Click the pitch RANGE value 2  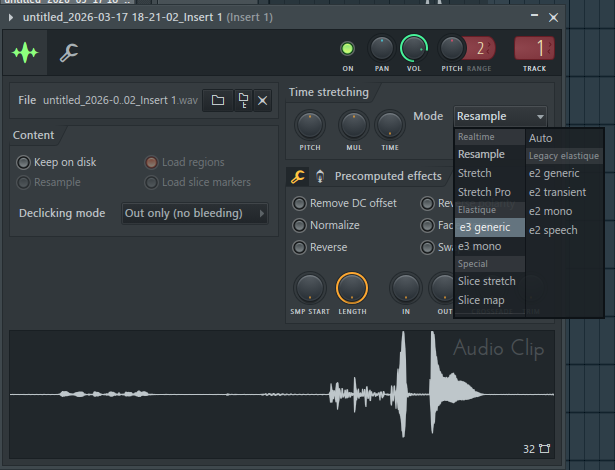click(x=481, y=48)
